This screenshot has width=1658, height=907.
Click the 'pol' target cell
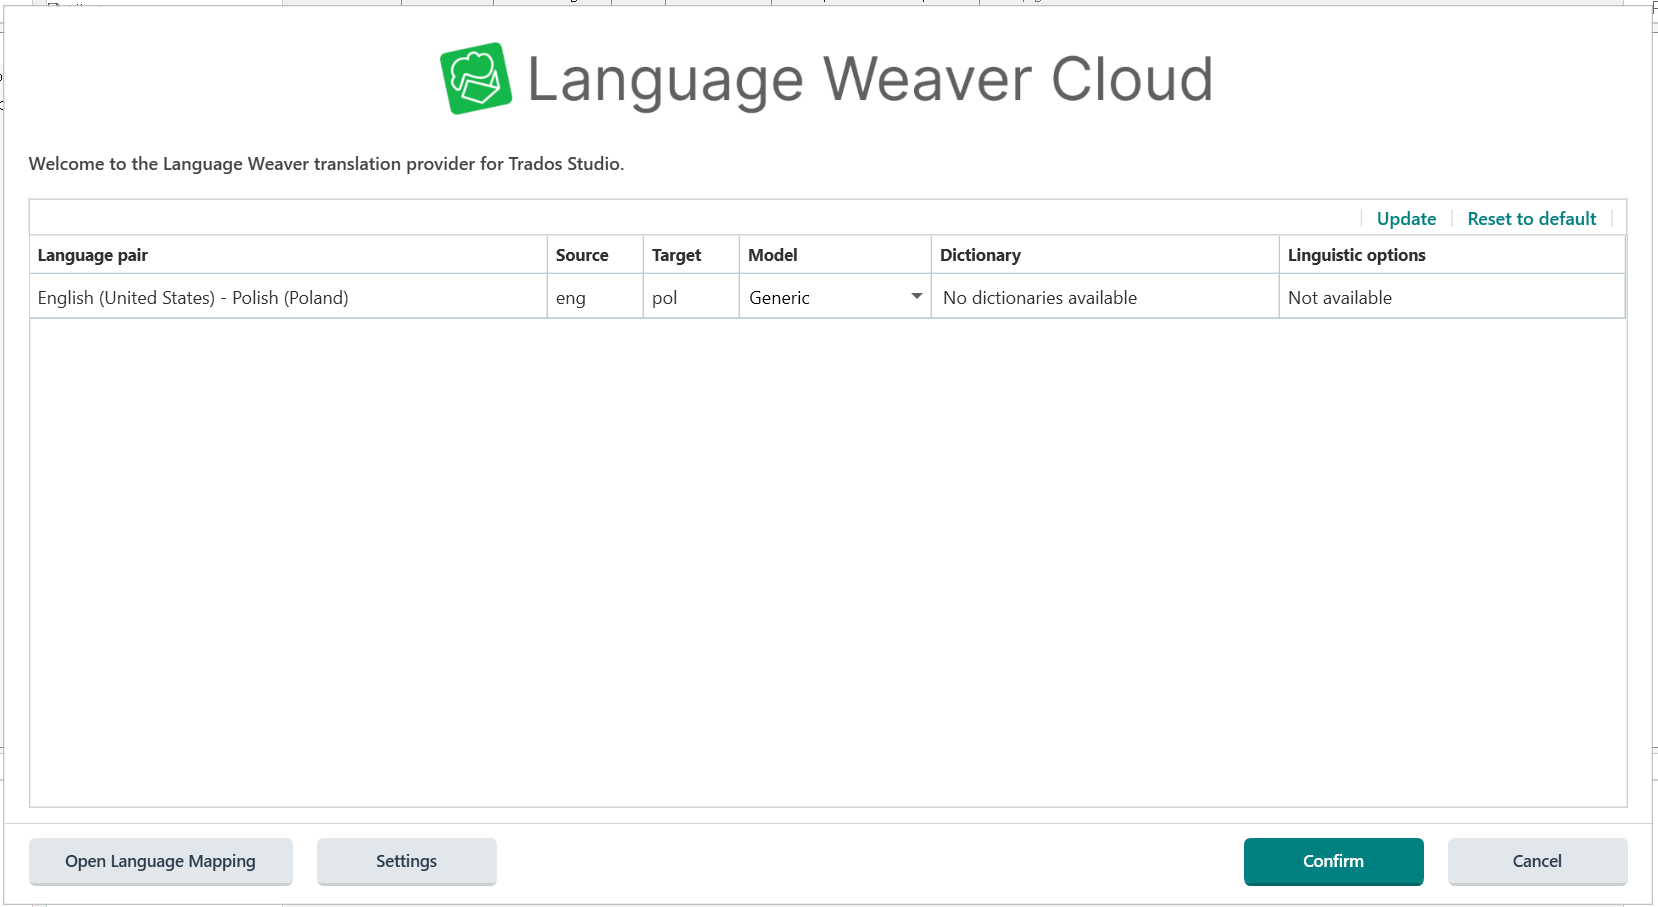(x=691, y=297)
